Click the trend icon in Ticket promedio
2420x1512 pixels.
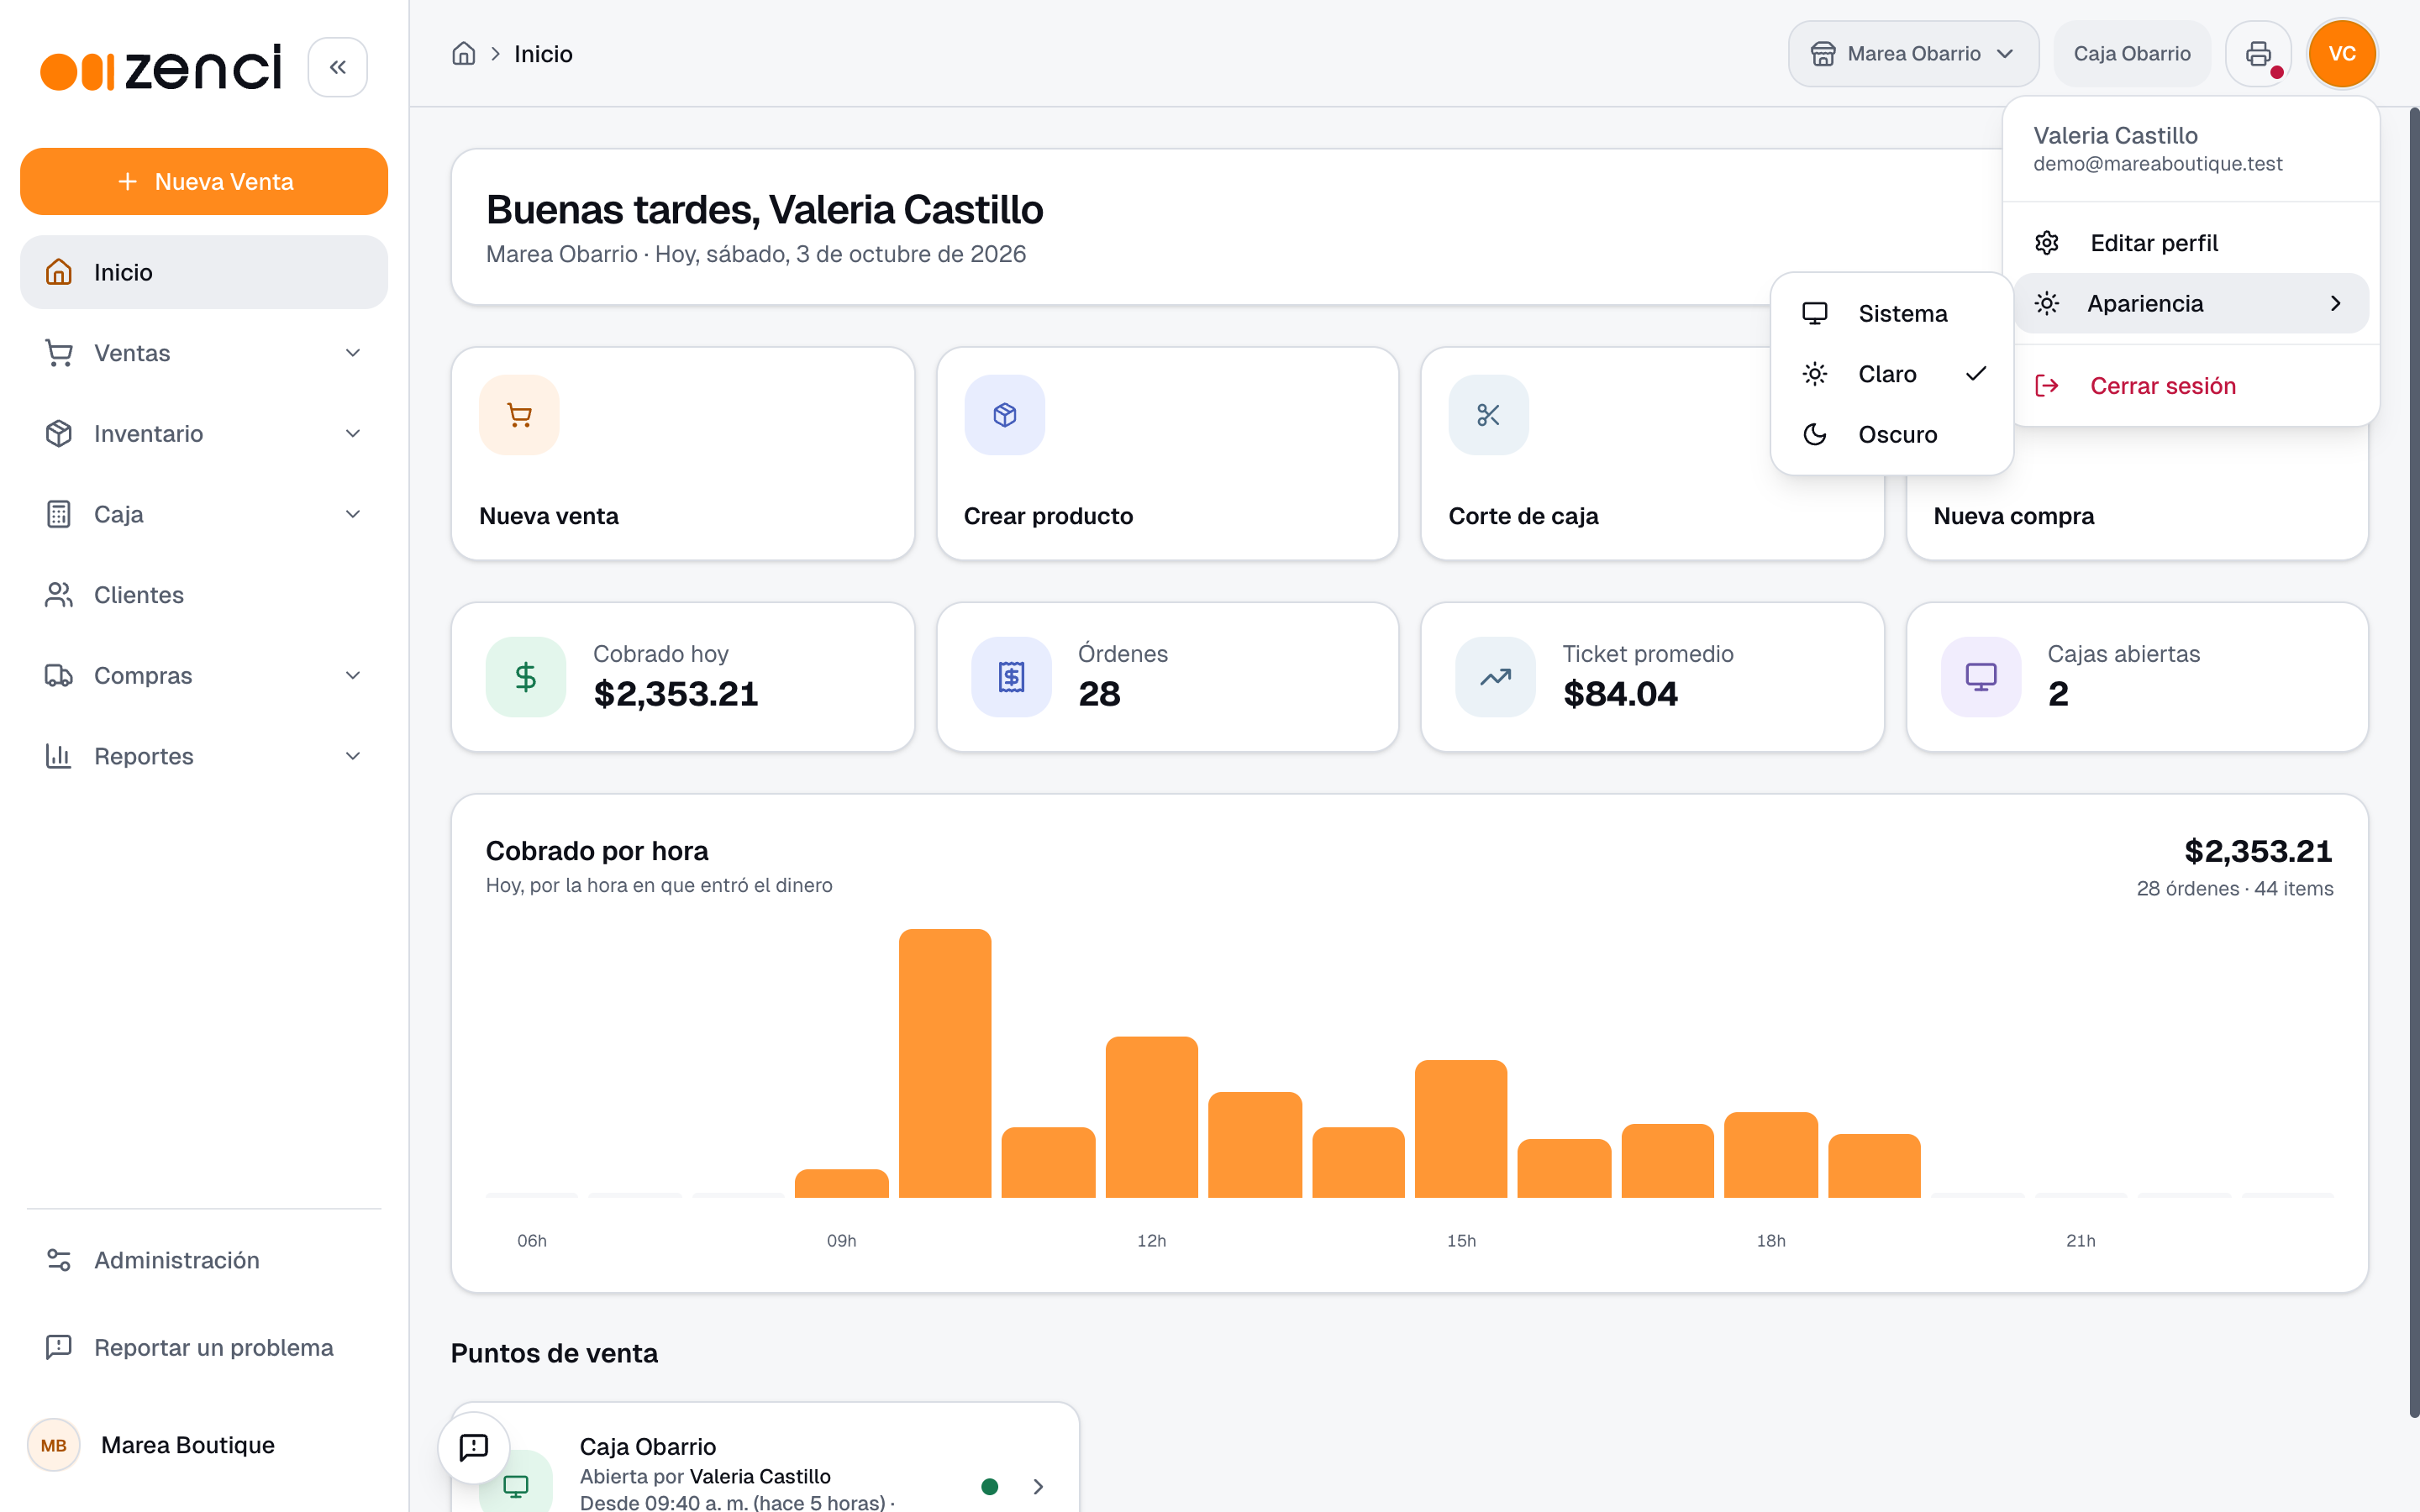pyautogui.click(x=1495, y=677)
